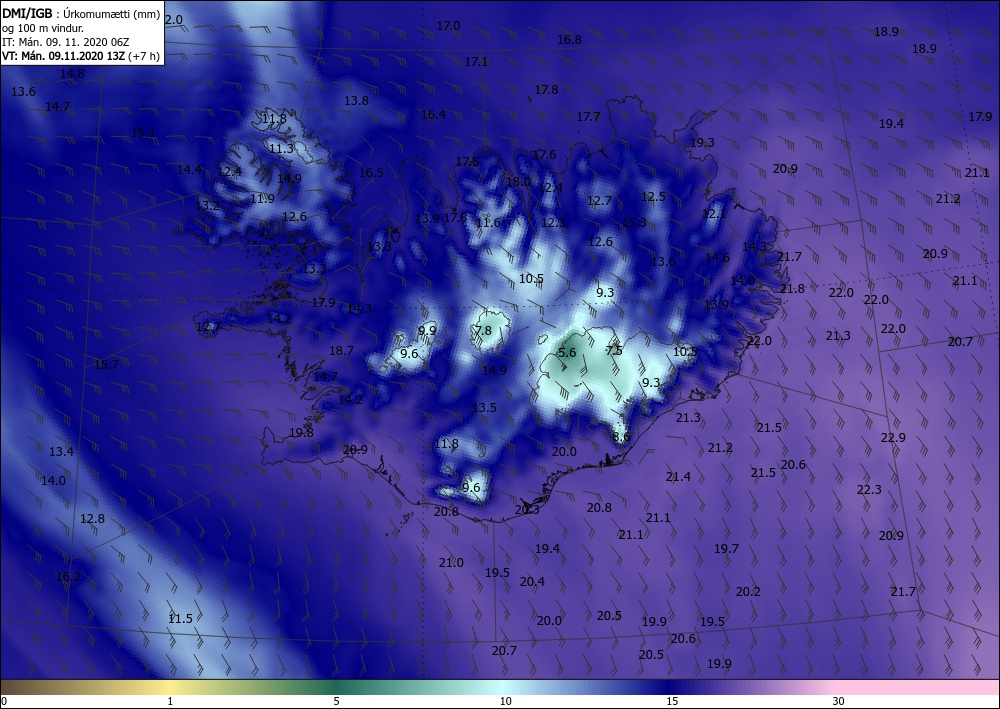The image size is (1000, 709).
Task: Select the 21.0 value label
Action: point(451,563)
